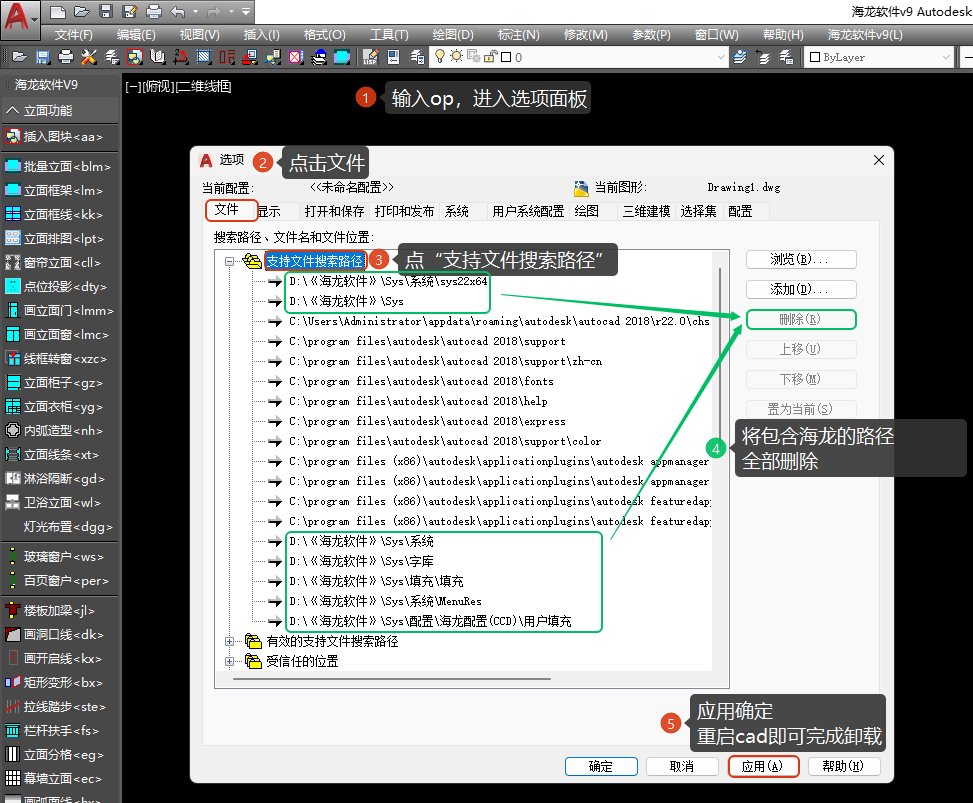The height and width of the screenshot is (803, 973).
Task: Expand the 有效的支持文件搜索路径 node
Action: [x=230, y=642]
